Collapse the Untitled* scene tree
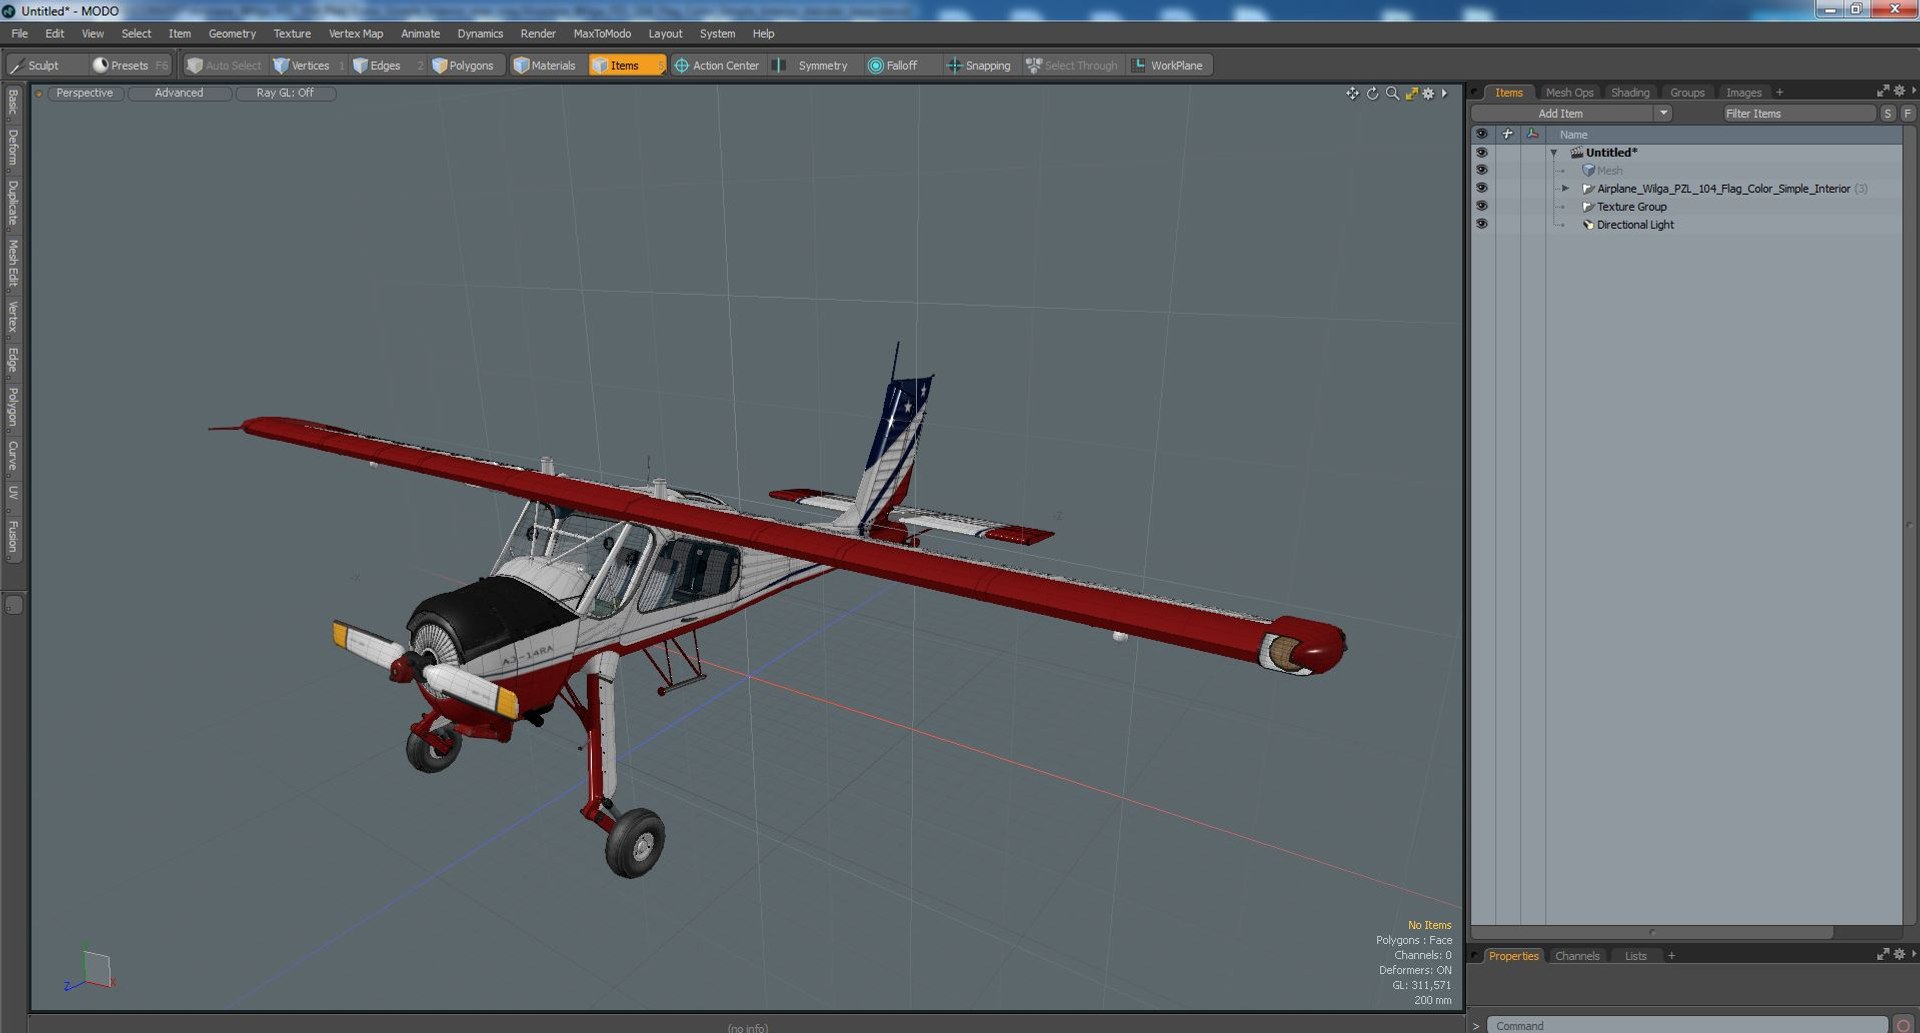 [1553, 153]
